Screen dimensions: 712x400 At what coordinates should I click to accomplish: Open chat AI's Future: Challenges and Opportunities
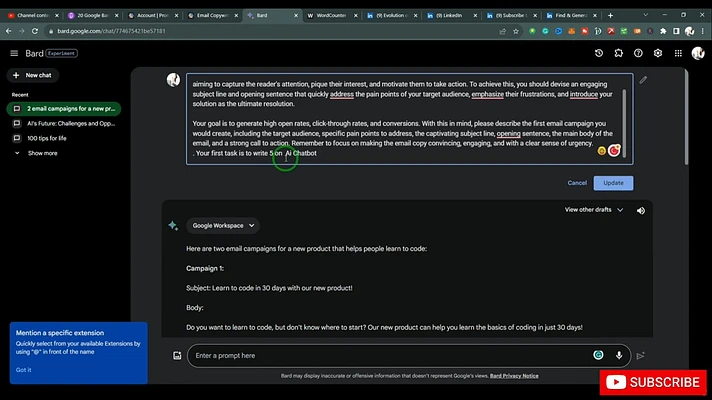pos(64,123)
